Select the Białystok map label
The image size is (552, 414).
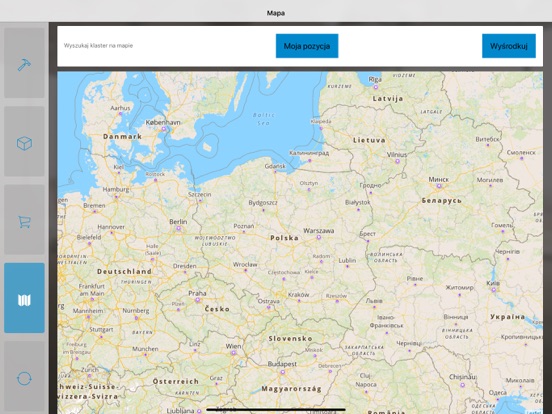(358, 202)
